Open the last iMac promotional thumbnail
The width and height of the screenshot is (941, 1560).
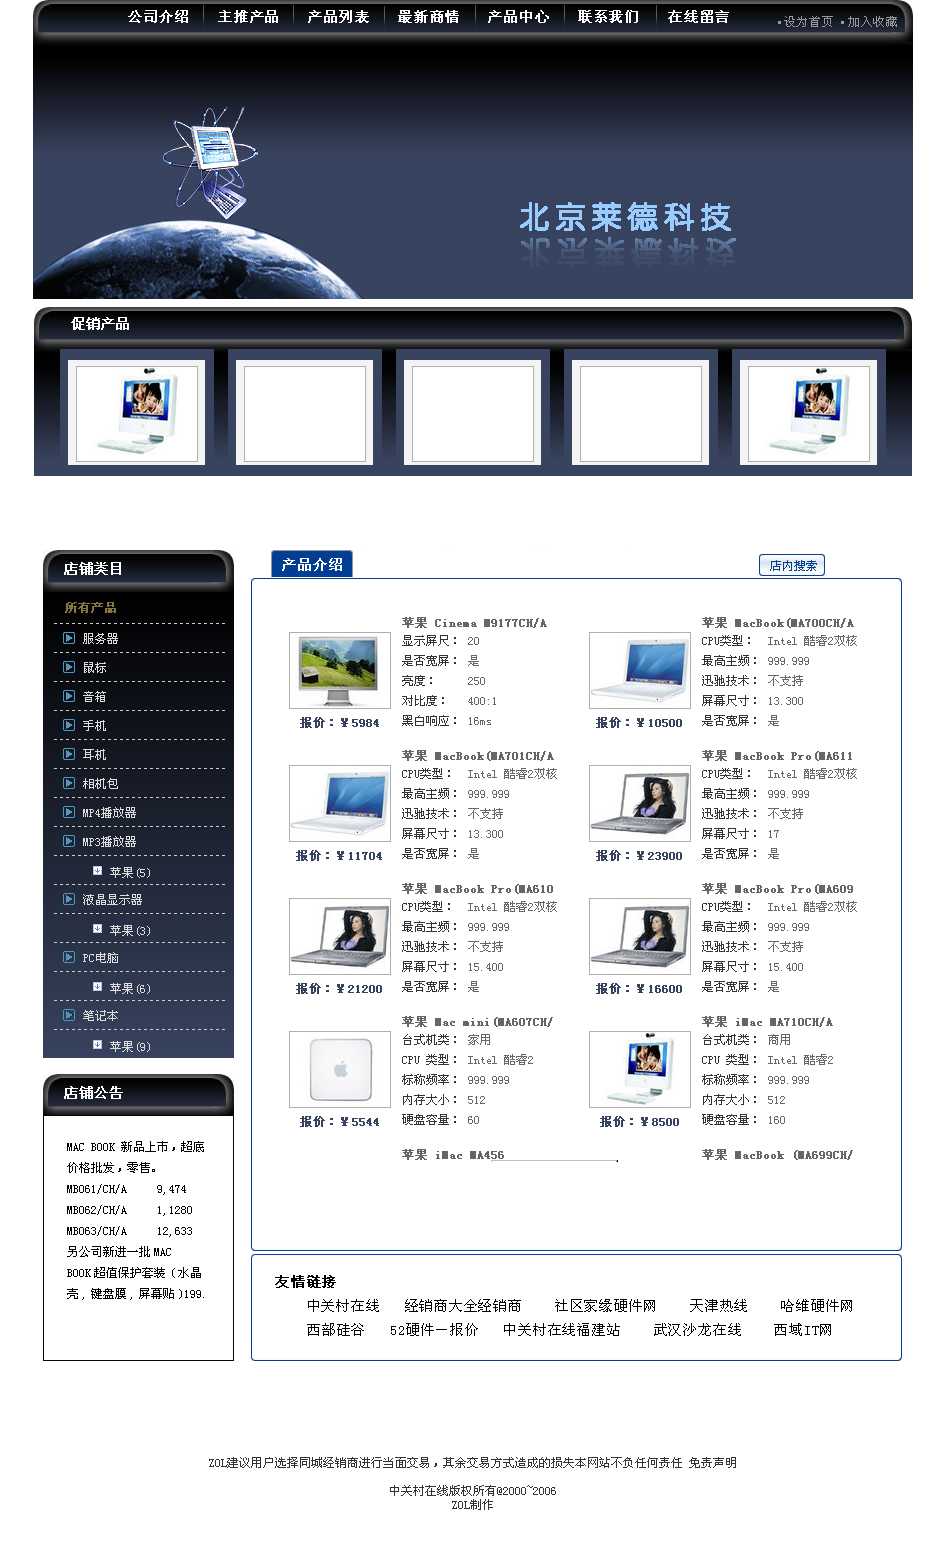[808, 413]
